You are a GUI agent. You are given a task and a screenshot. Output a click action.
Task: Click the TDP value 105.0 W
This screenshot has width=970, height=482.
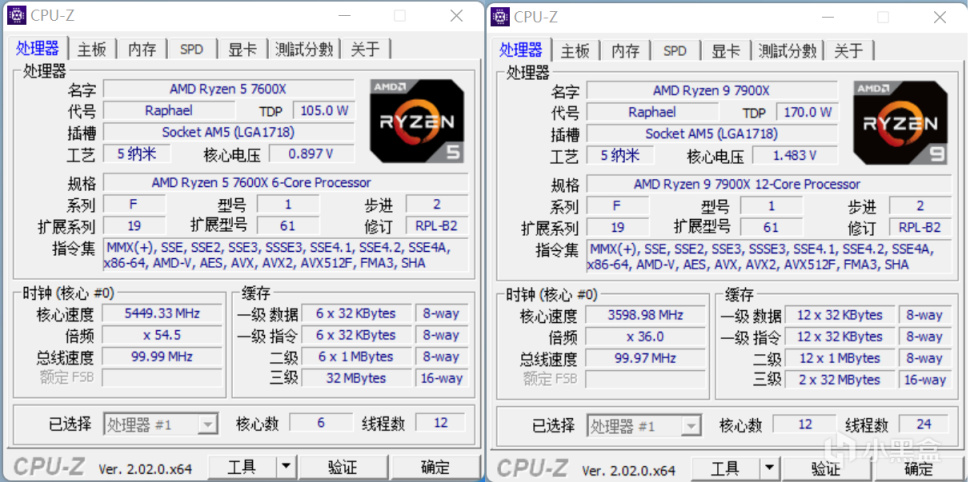click(x=324, y=111)
